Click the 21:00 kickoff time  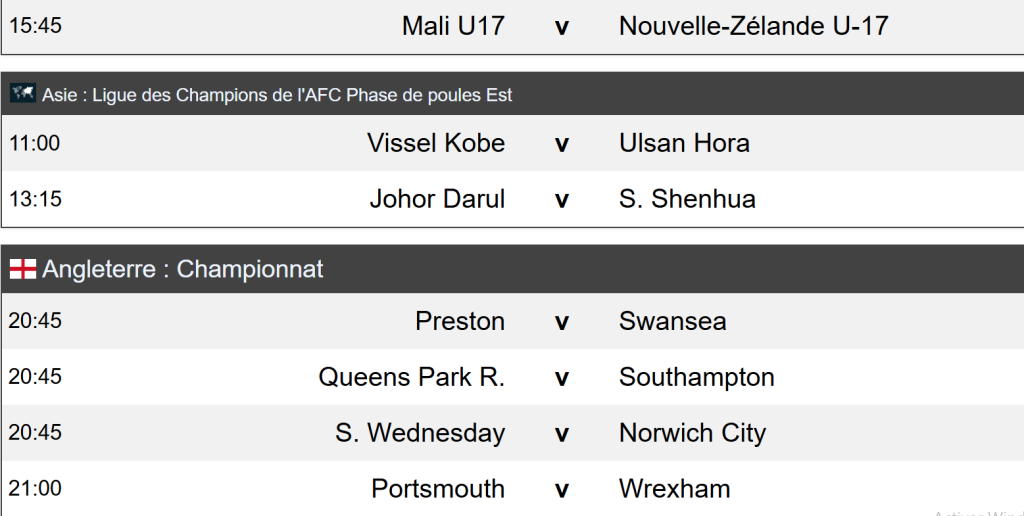35,488
